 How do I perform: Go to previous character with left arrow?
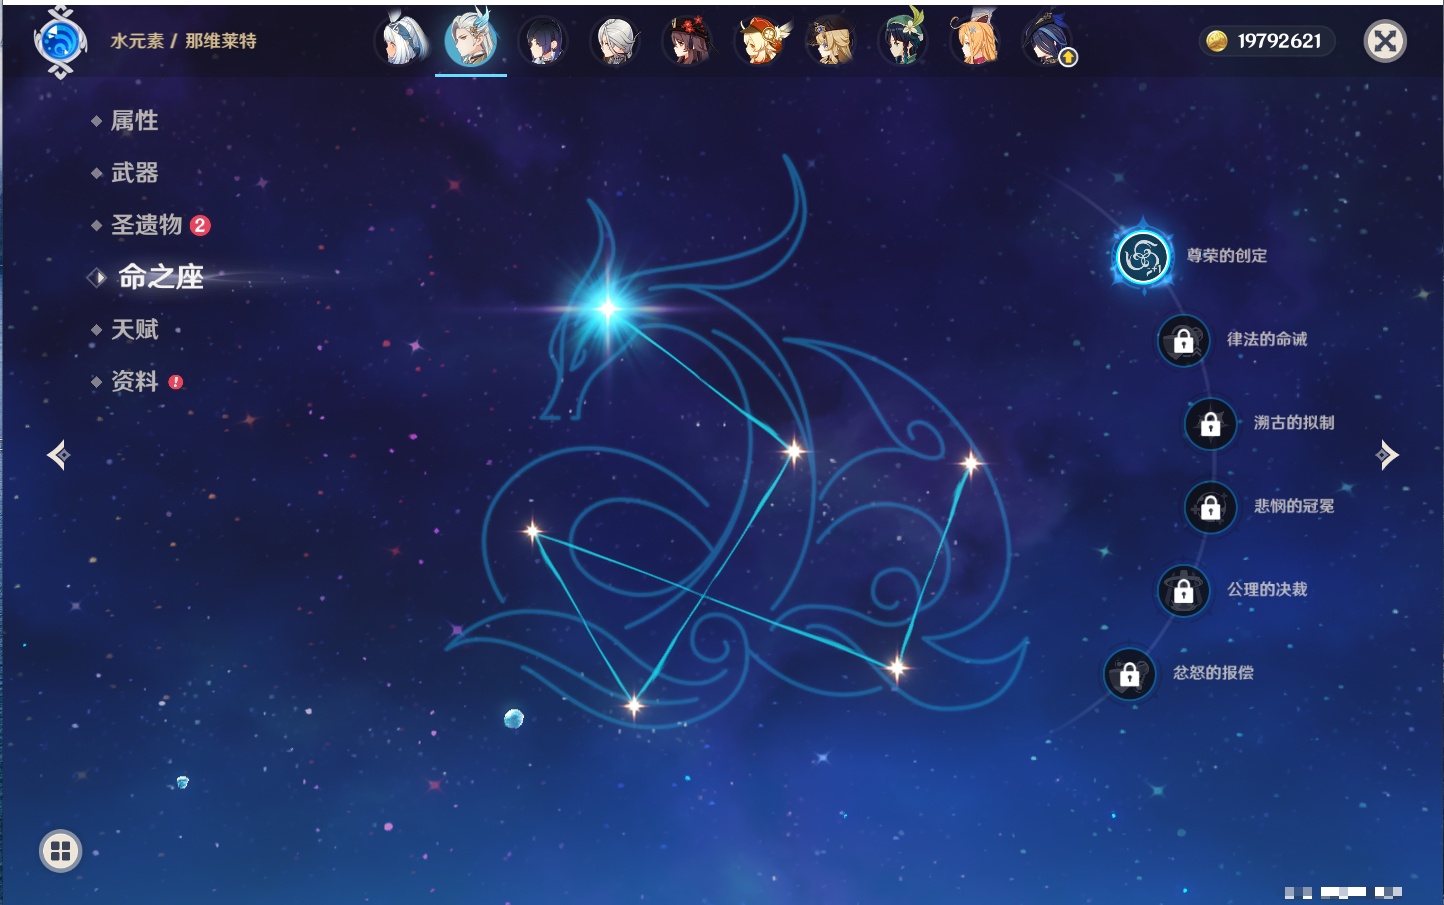58,455
